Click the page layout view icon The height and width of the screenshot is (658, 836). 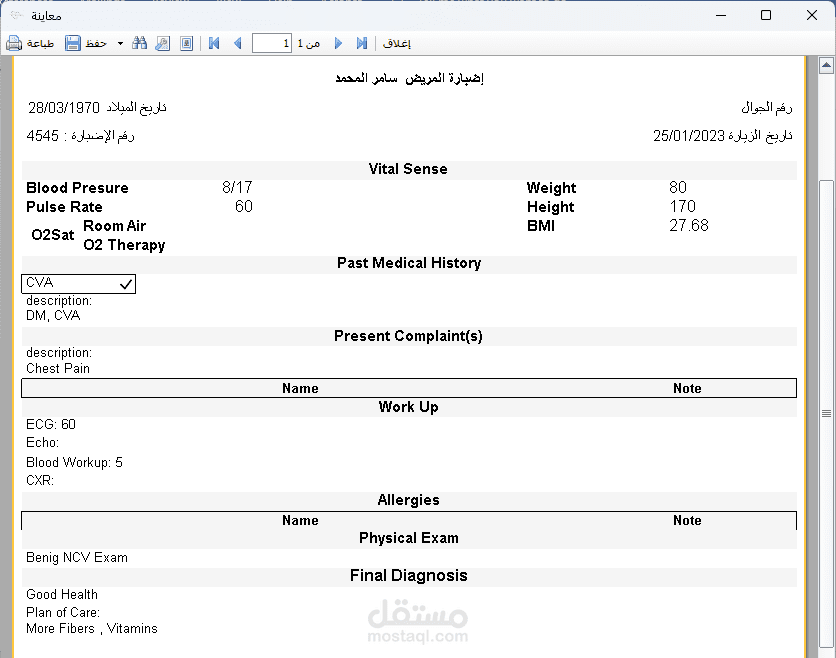(x=186, y=43)
